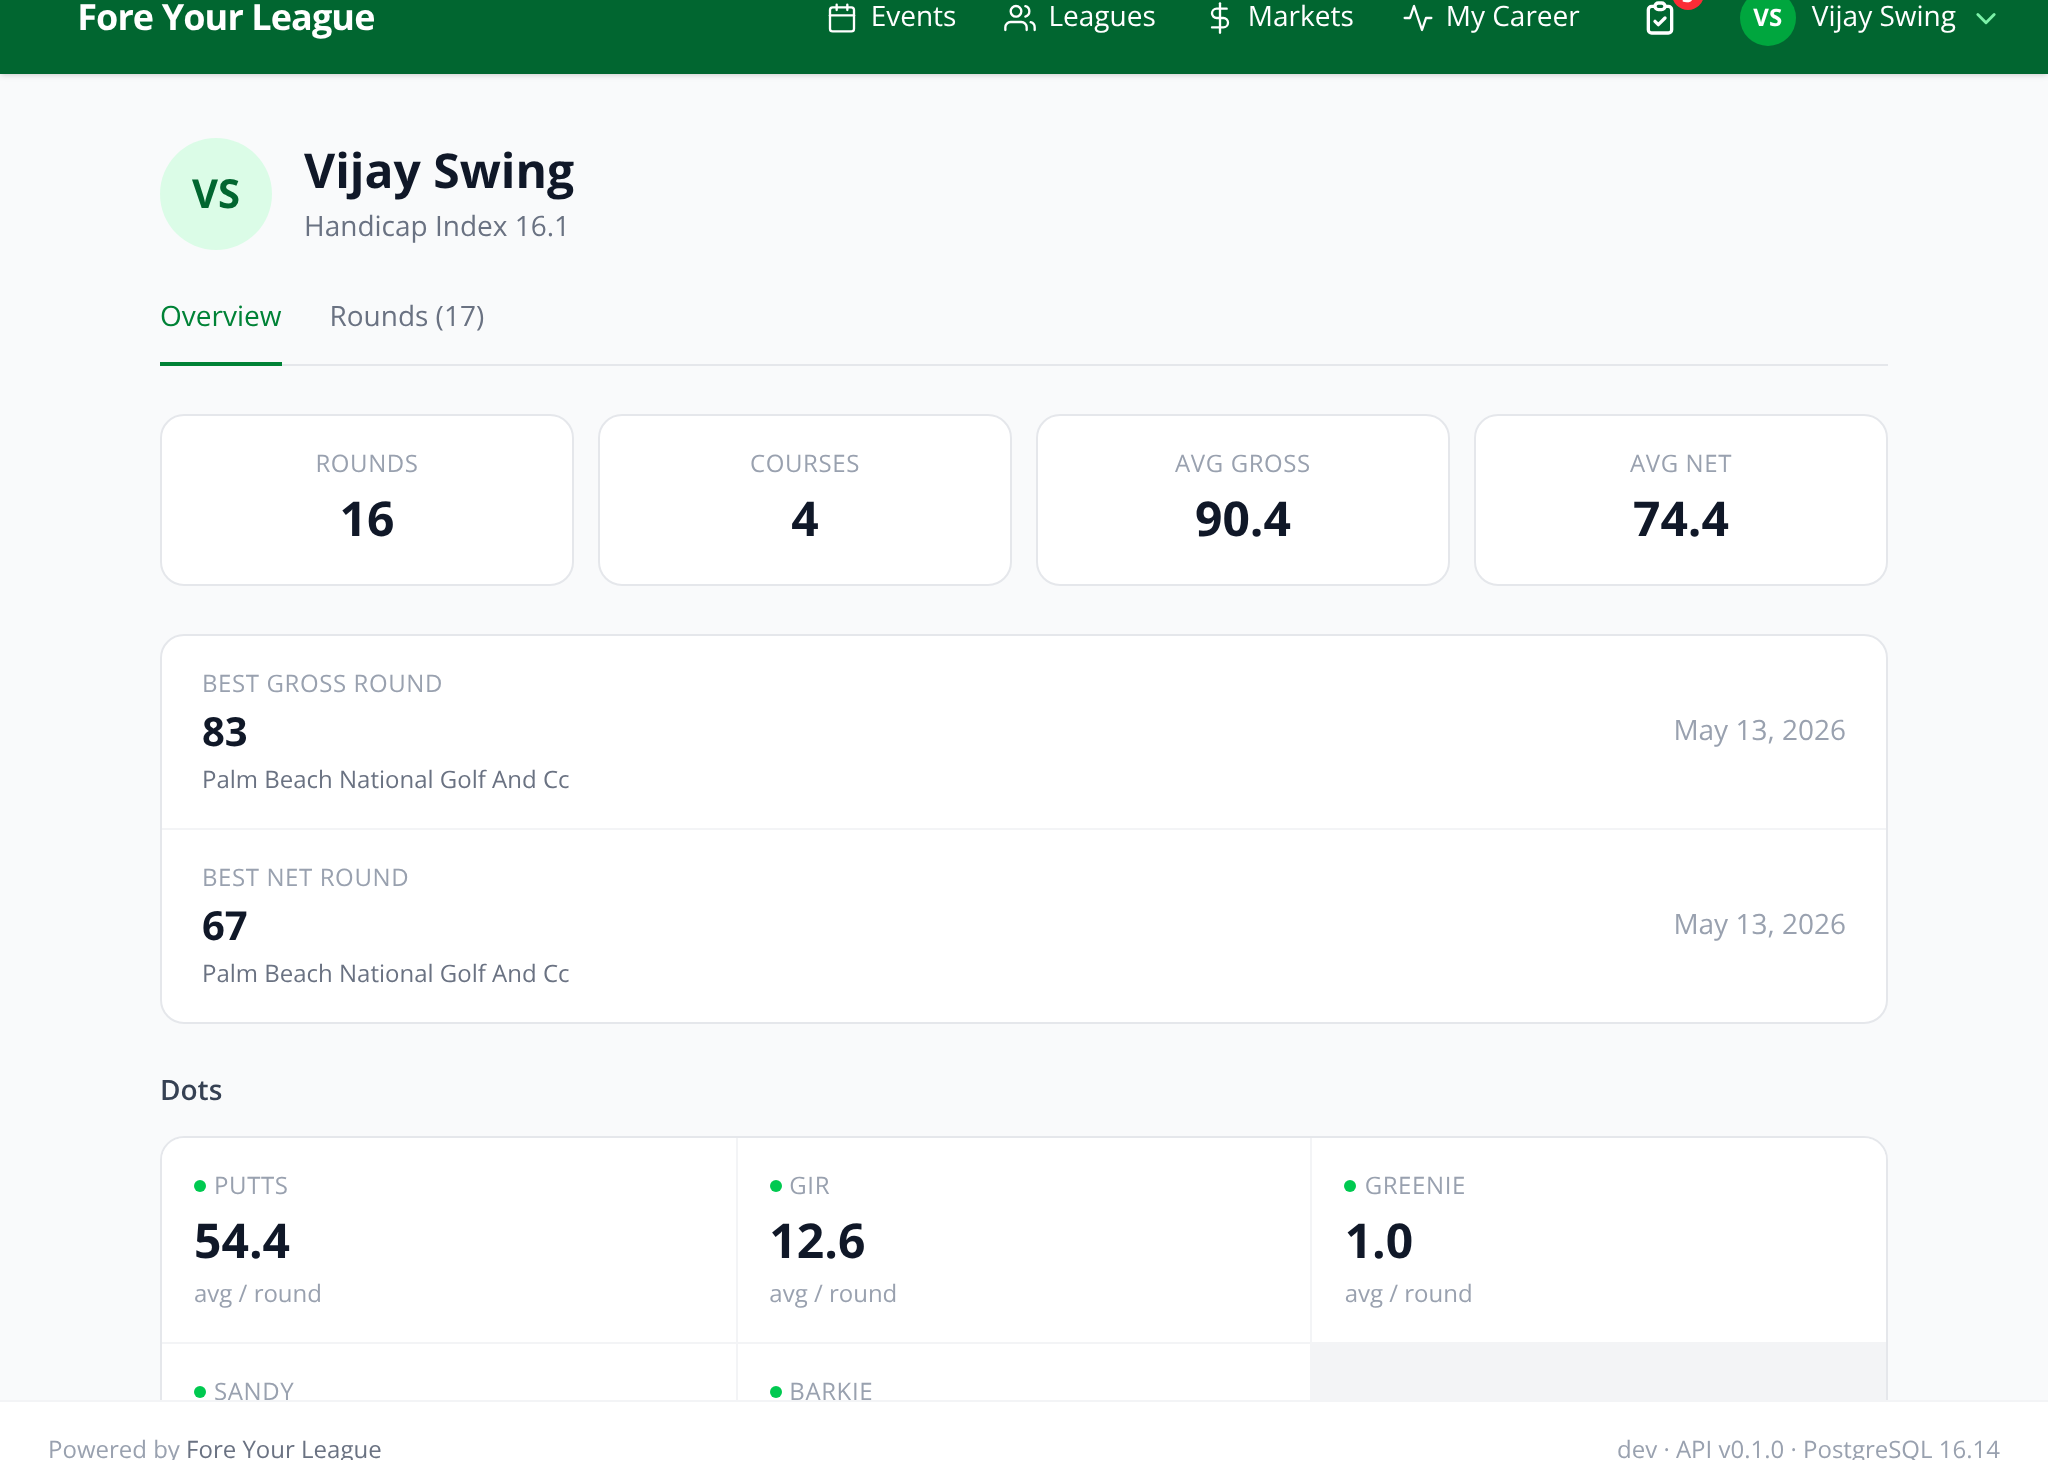This screenshot has height=1460, width=2048.
Task: Click the Handicap Index 16.1 text
Action: tap(436, 227)
